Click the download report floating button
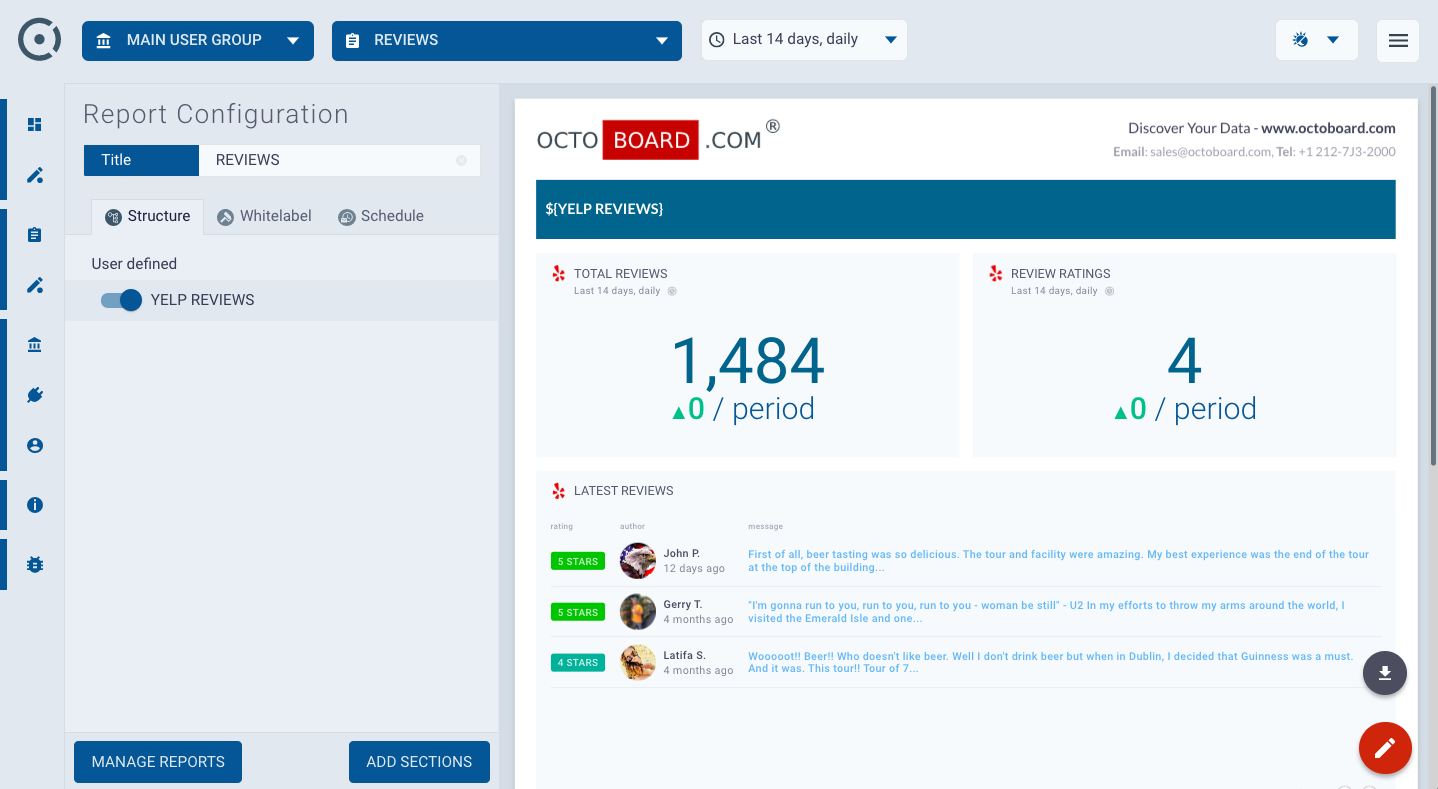 click(1385, 673)
